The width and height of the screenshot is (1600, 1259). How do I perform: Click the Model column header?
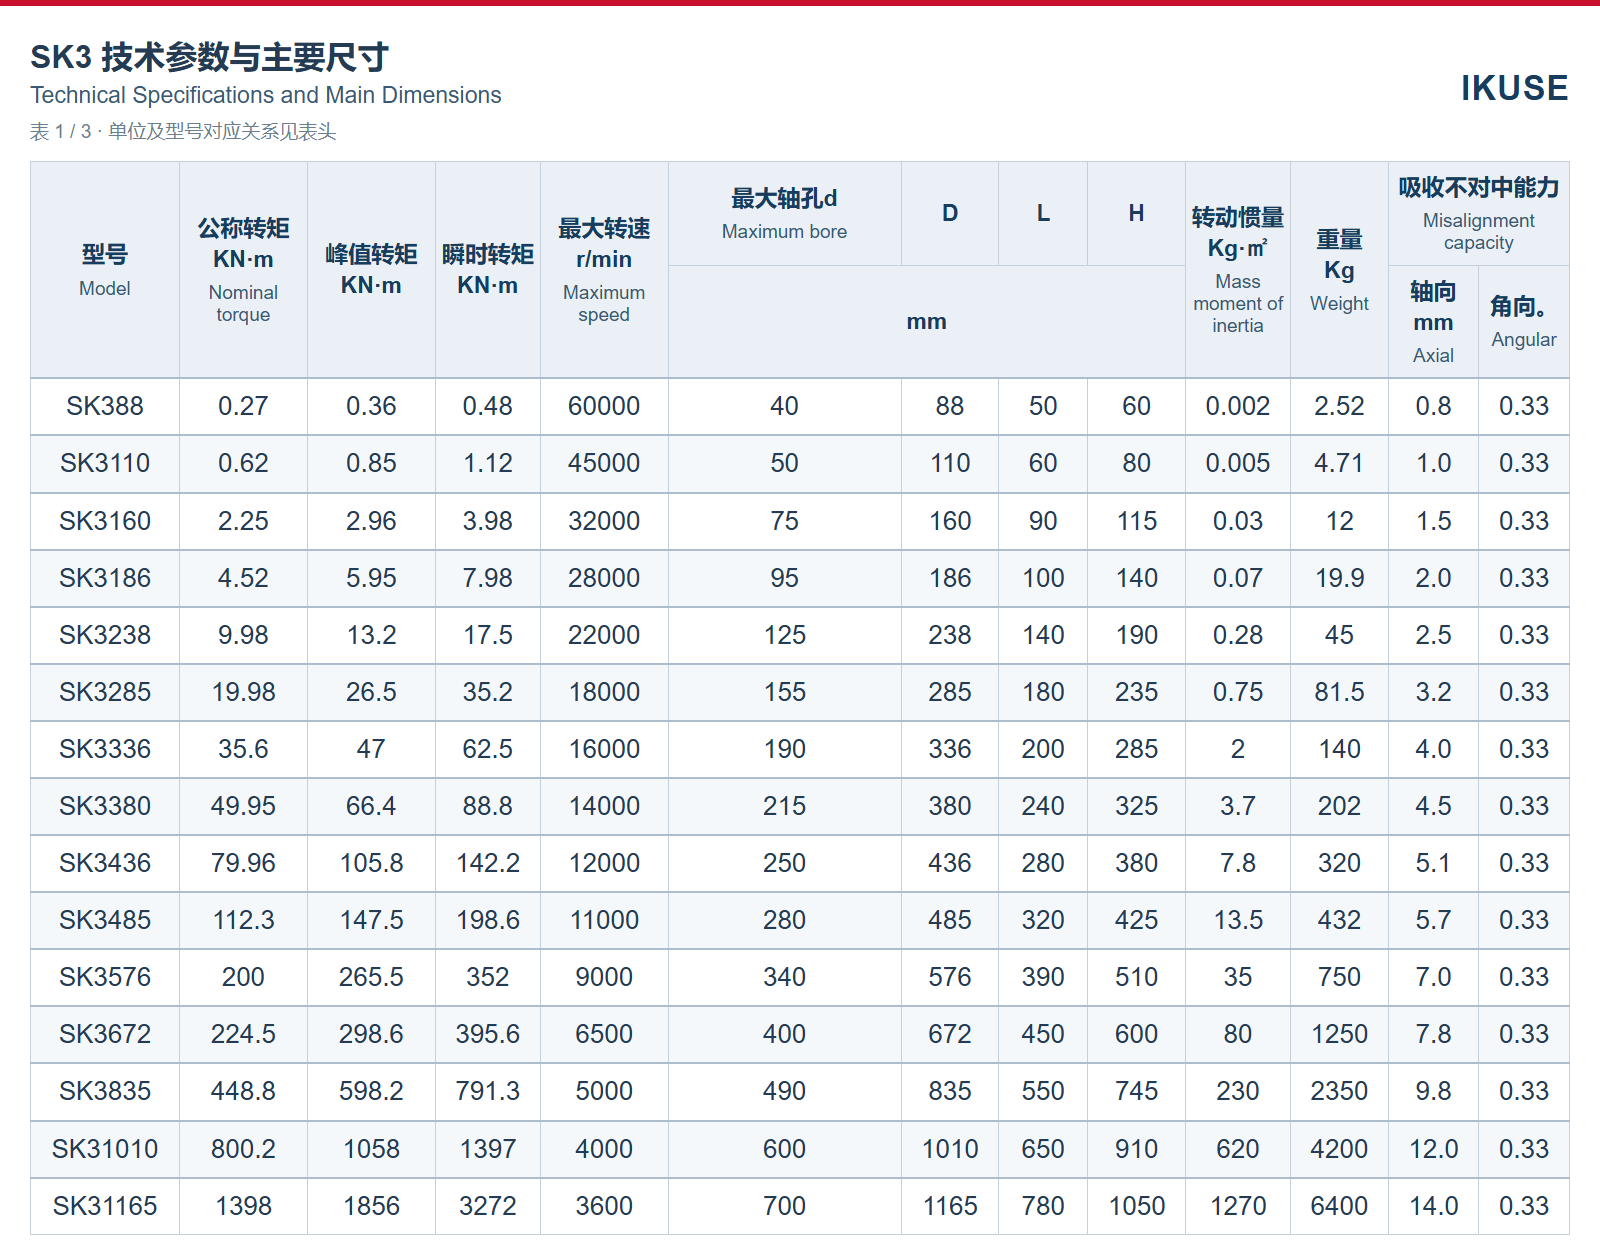coord(105,270)
